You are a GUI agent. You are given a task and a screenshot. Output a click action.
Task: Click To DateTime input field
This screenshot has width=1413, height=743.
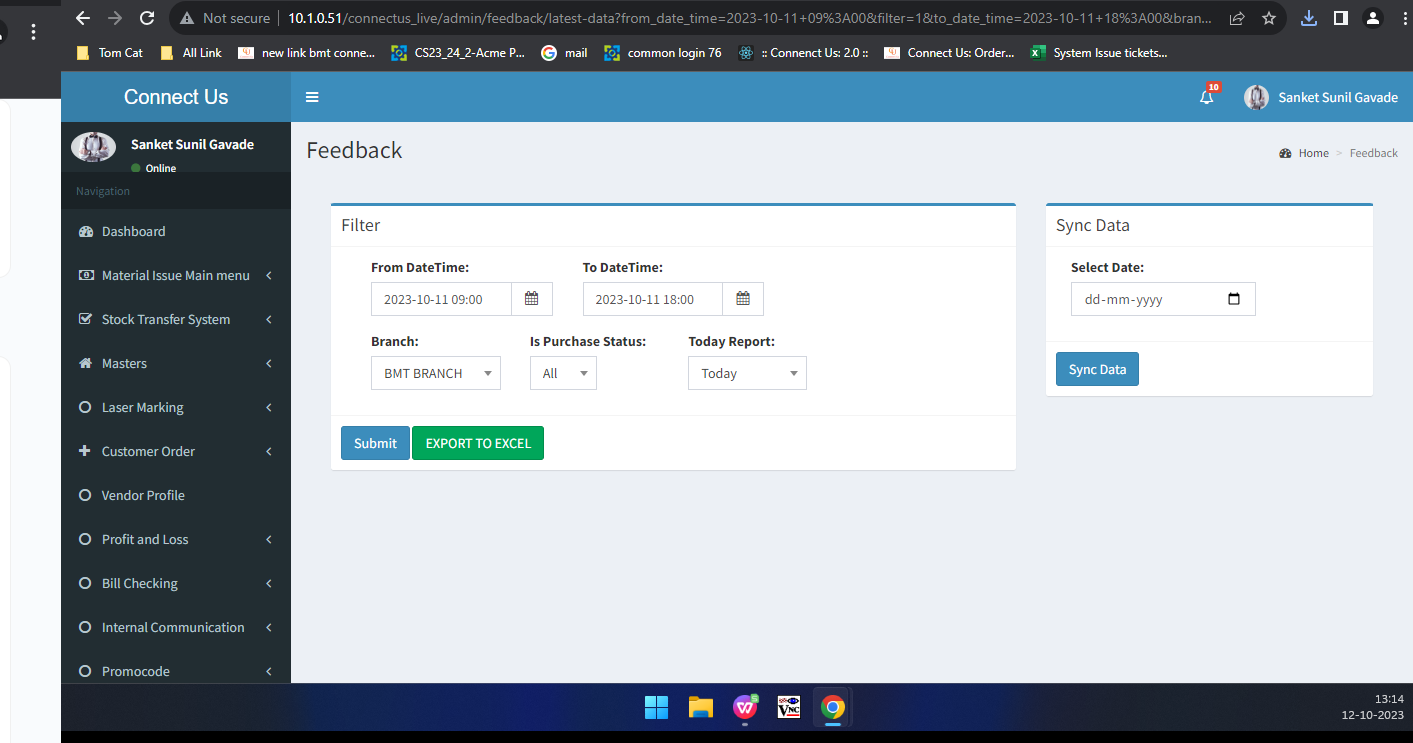pos(653,299)
